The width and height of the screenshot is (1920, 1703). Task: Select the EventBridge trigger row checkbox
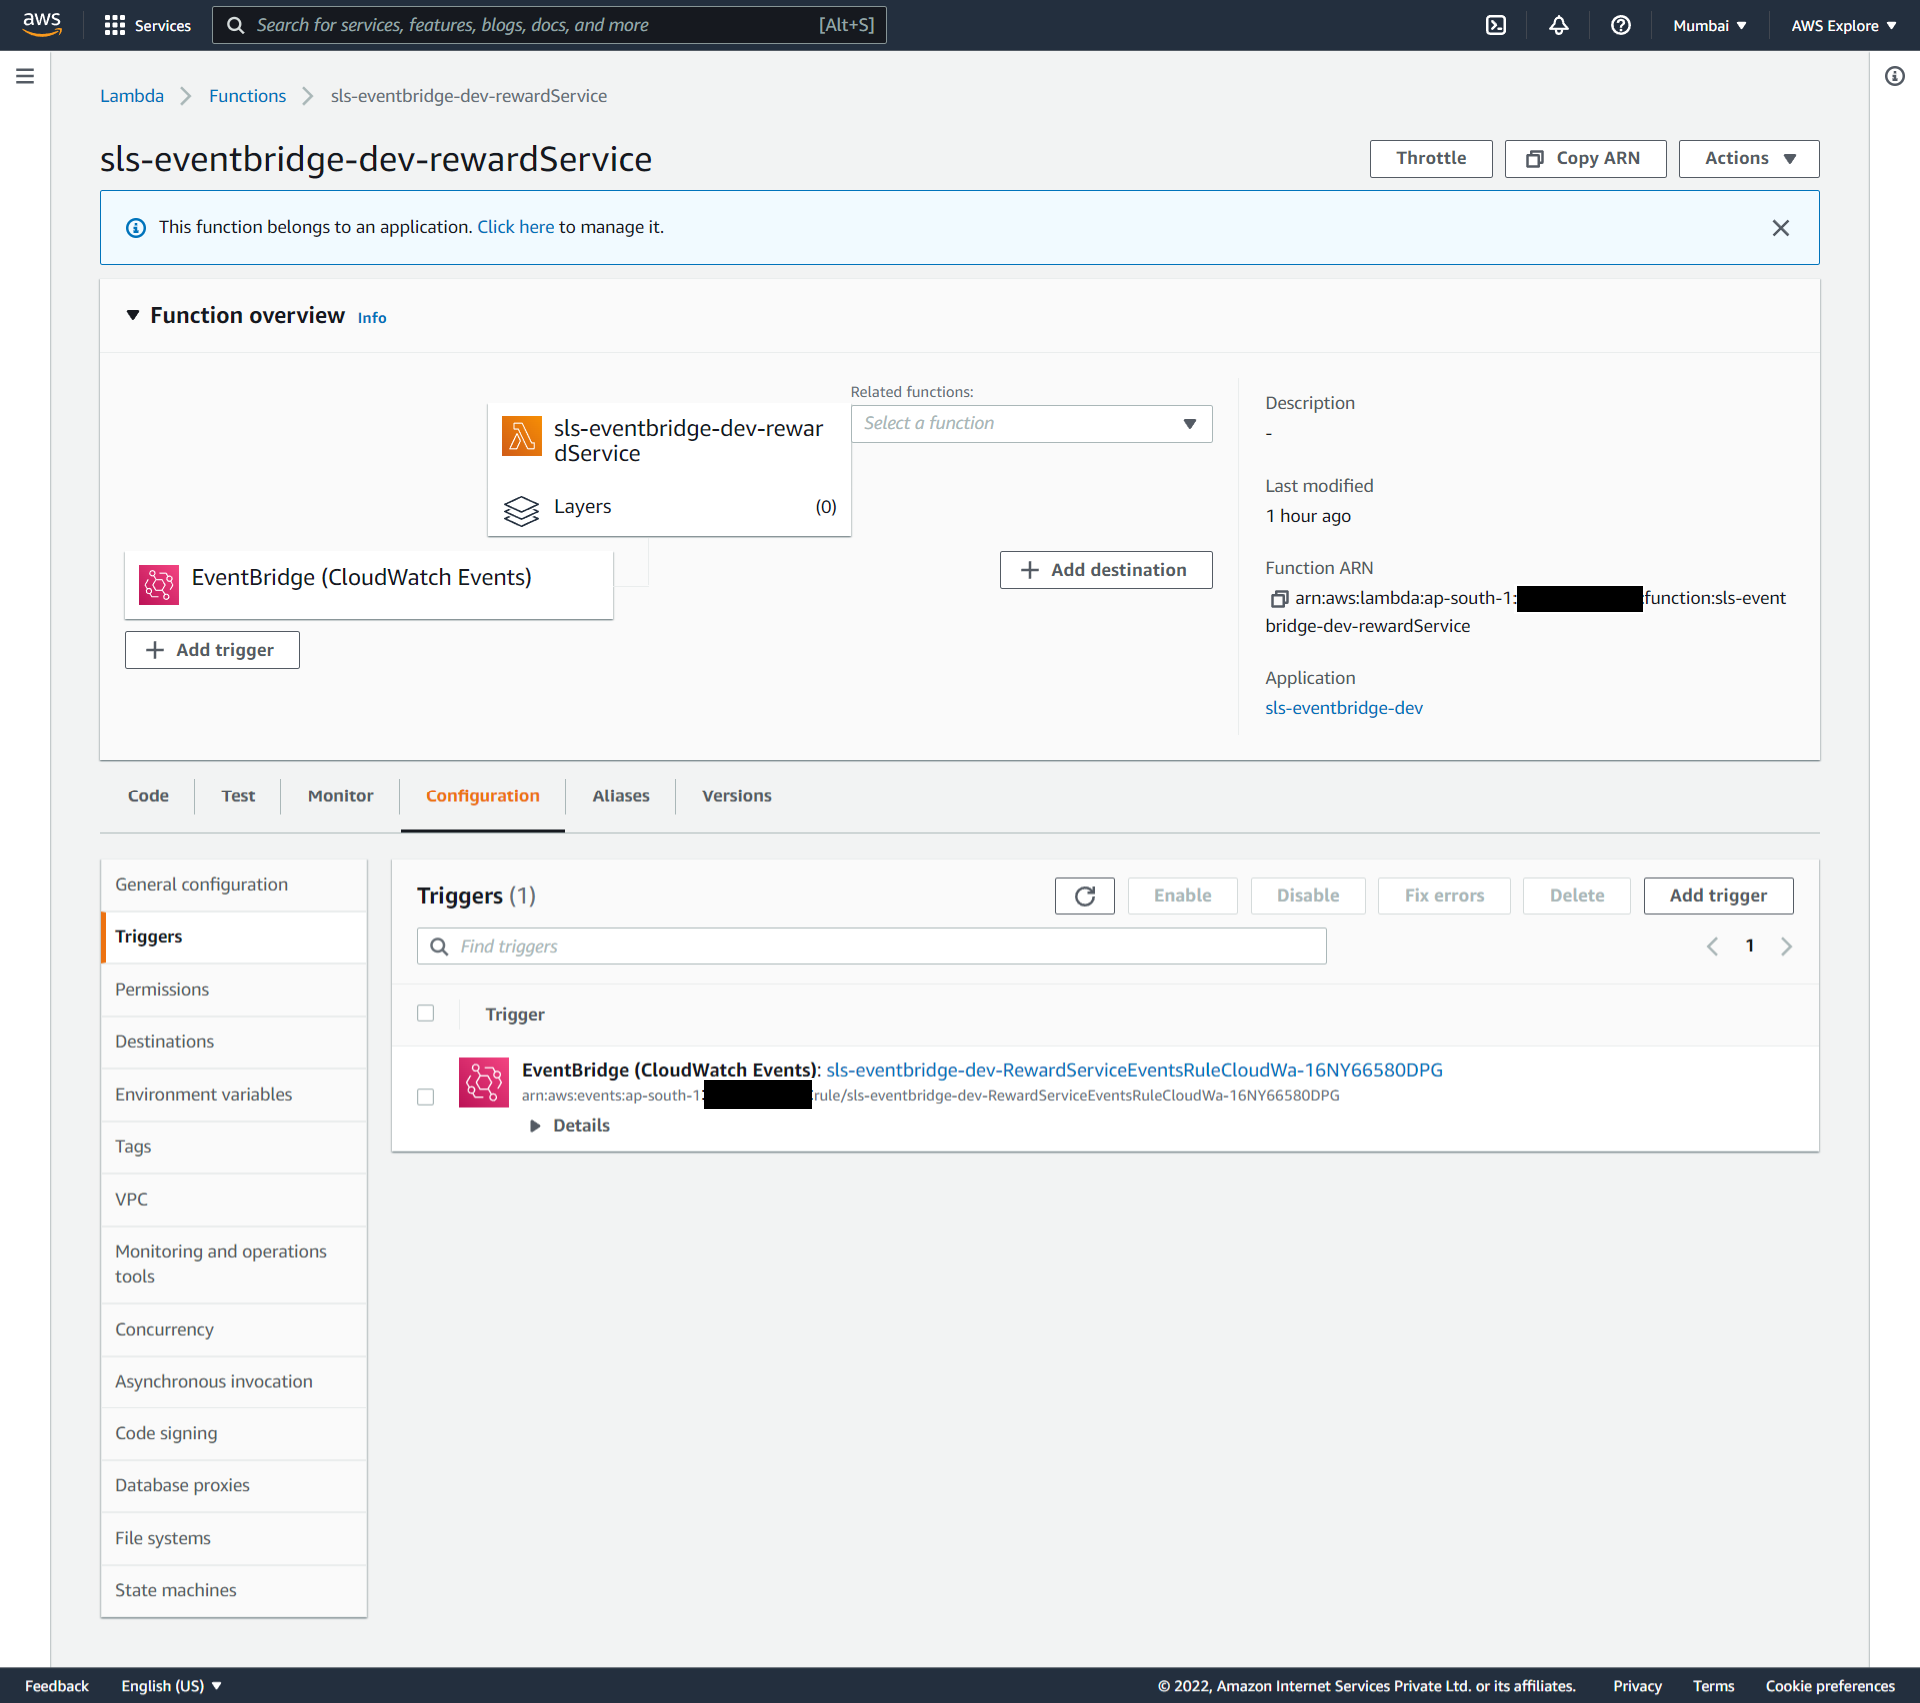(x=426, y=1097)
